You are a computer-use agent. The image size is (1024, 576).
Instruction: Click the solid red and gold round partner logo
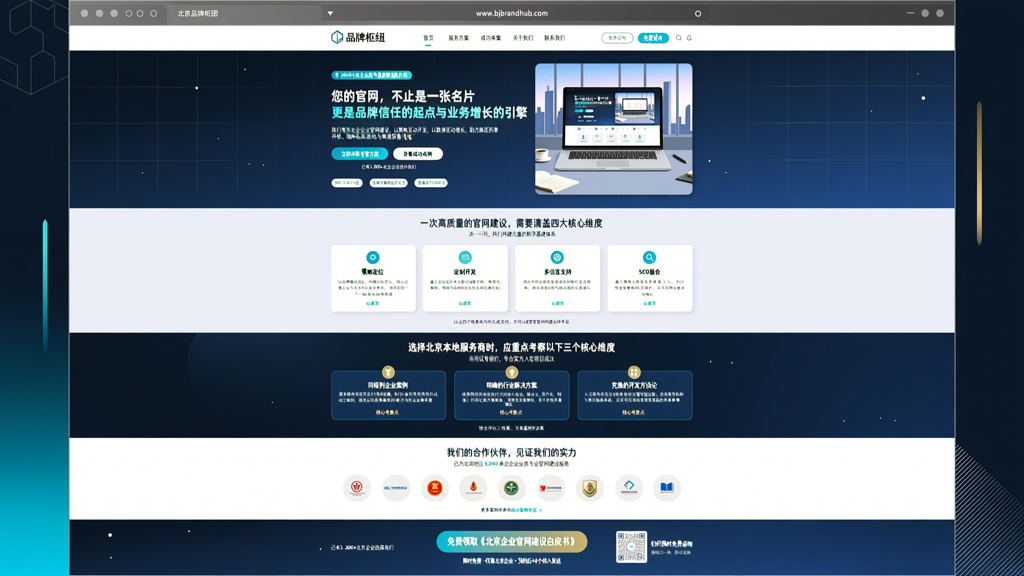(x=434, y=488)
